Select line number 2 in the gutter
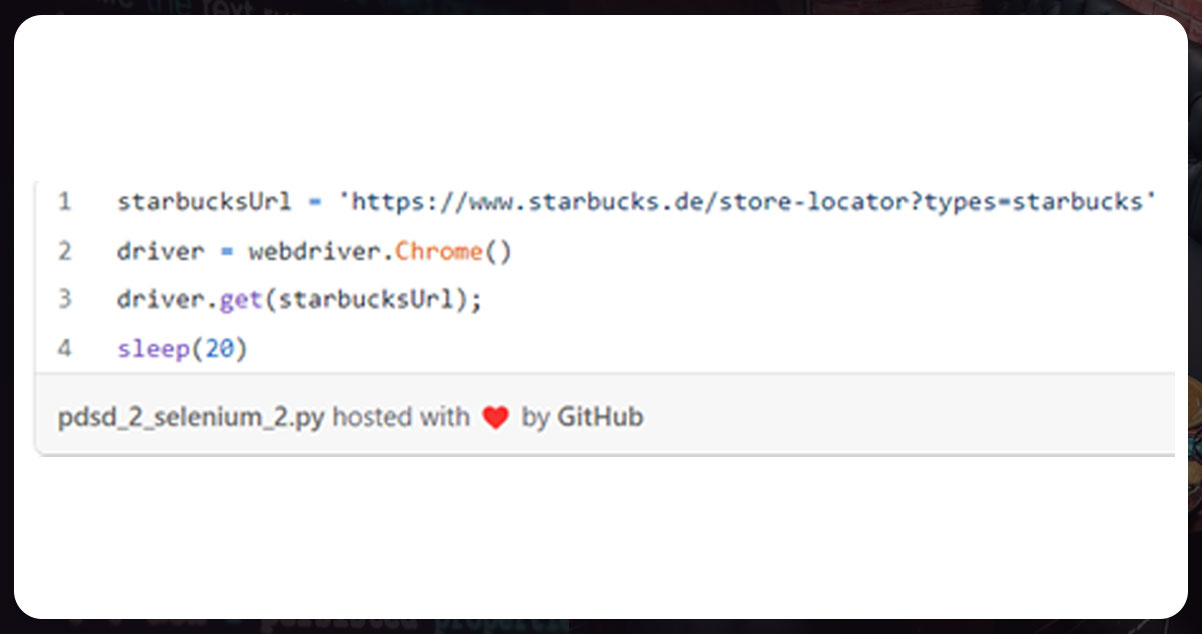Viewport: 1202px width, 634px height. (x=64, y=250)
